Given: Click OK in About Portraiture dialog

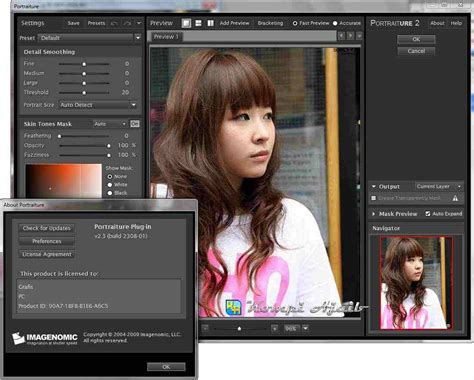Looking at the screenshot, I should pos(166,367).
